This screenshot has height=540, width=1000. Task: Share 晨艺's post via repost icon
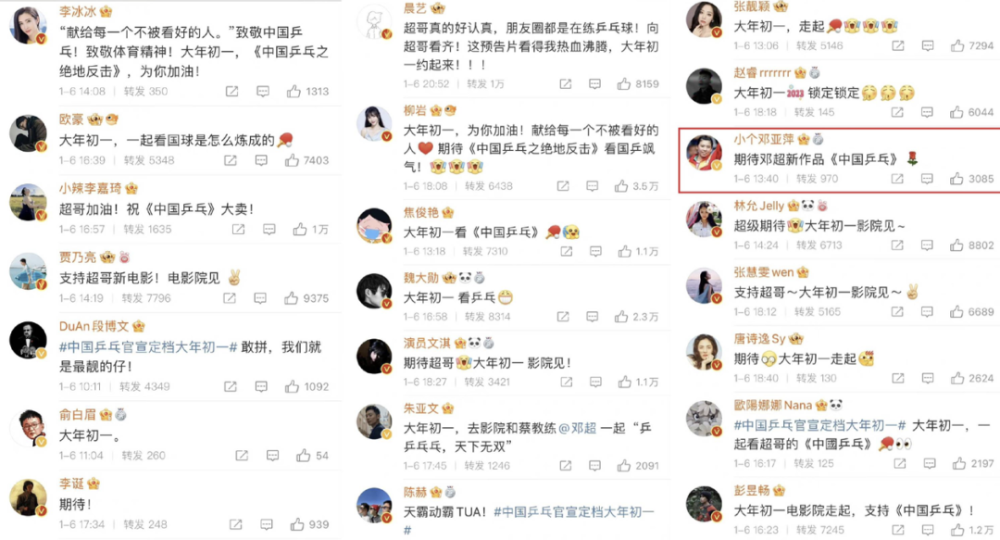(565, 84)
